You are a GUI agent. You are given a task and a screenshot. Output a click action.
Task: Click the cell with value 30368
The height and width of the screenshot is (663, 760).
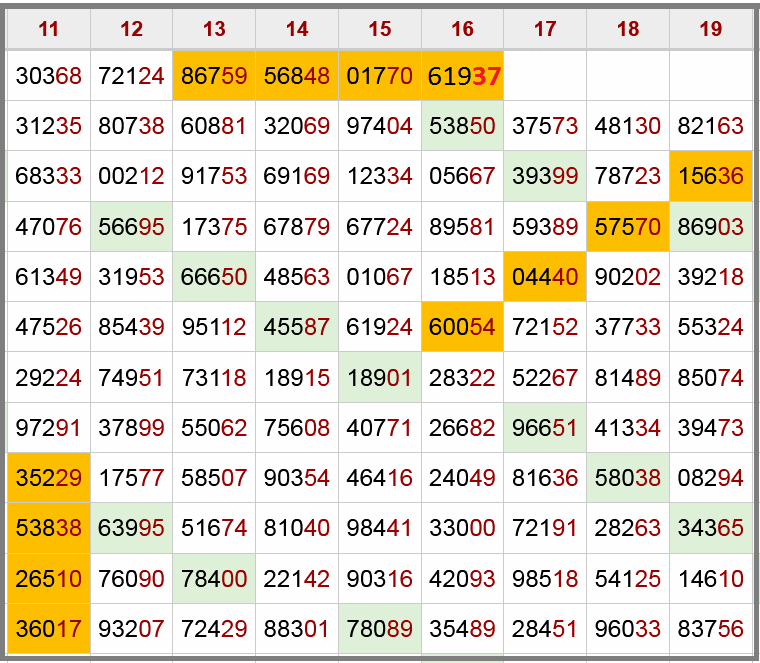point(48,76)
